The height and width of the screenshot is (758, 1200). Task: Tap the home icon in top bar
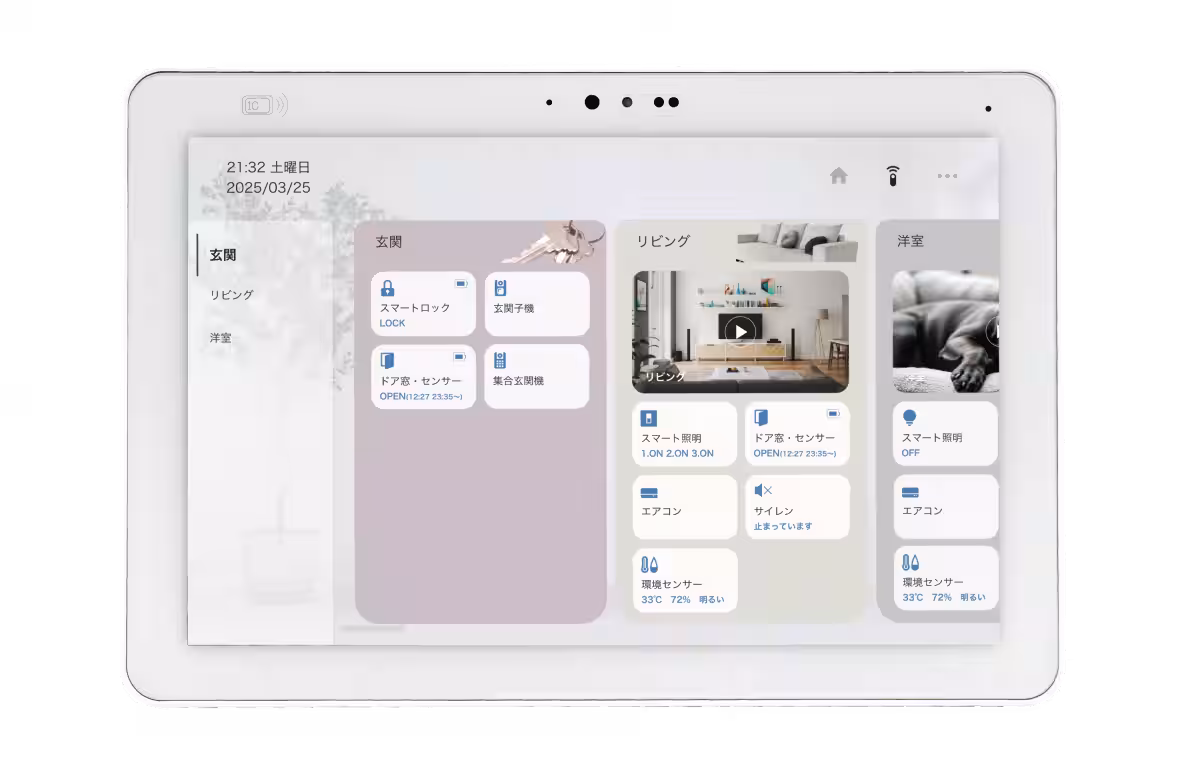tap(838, 176)
